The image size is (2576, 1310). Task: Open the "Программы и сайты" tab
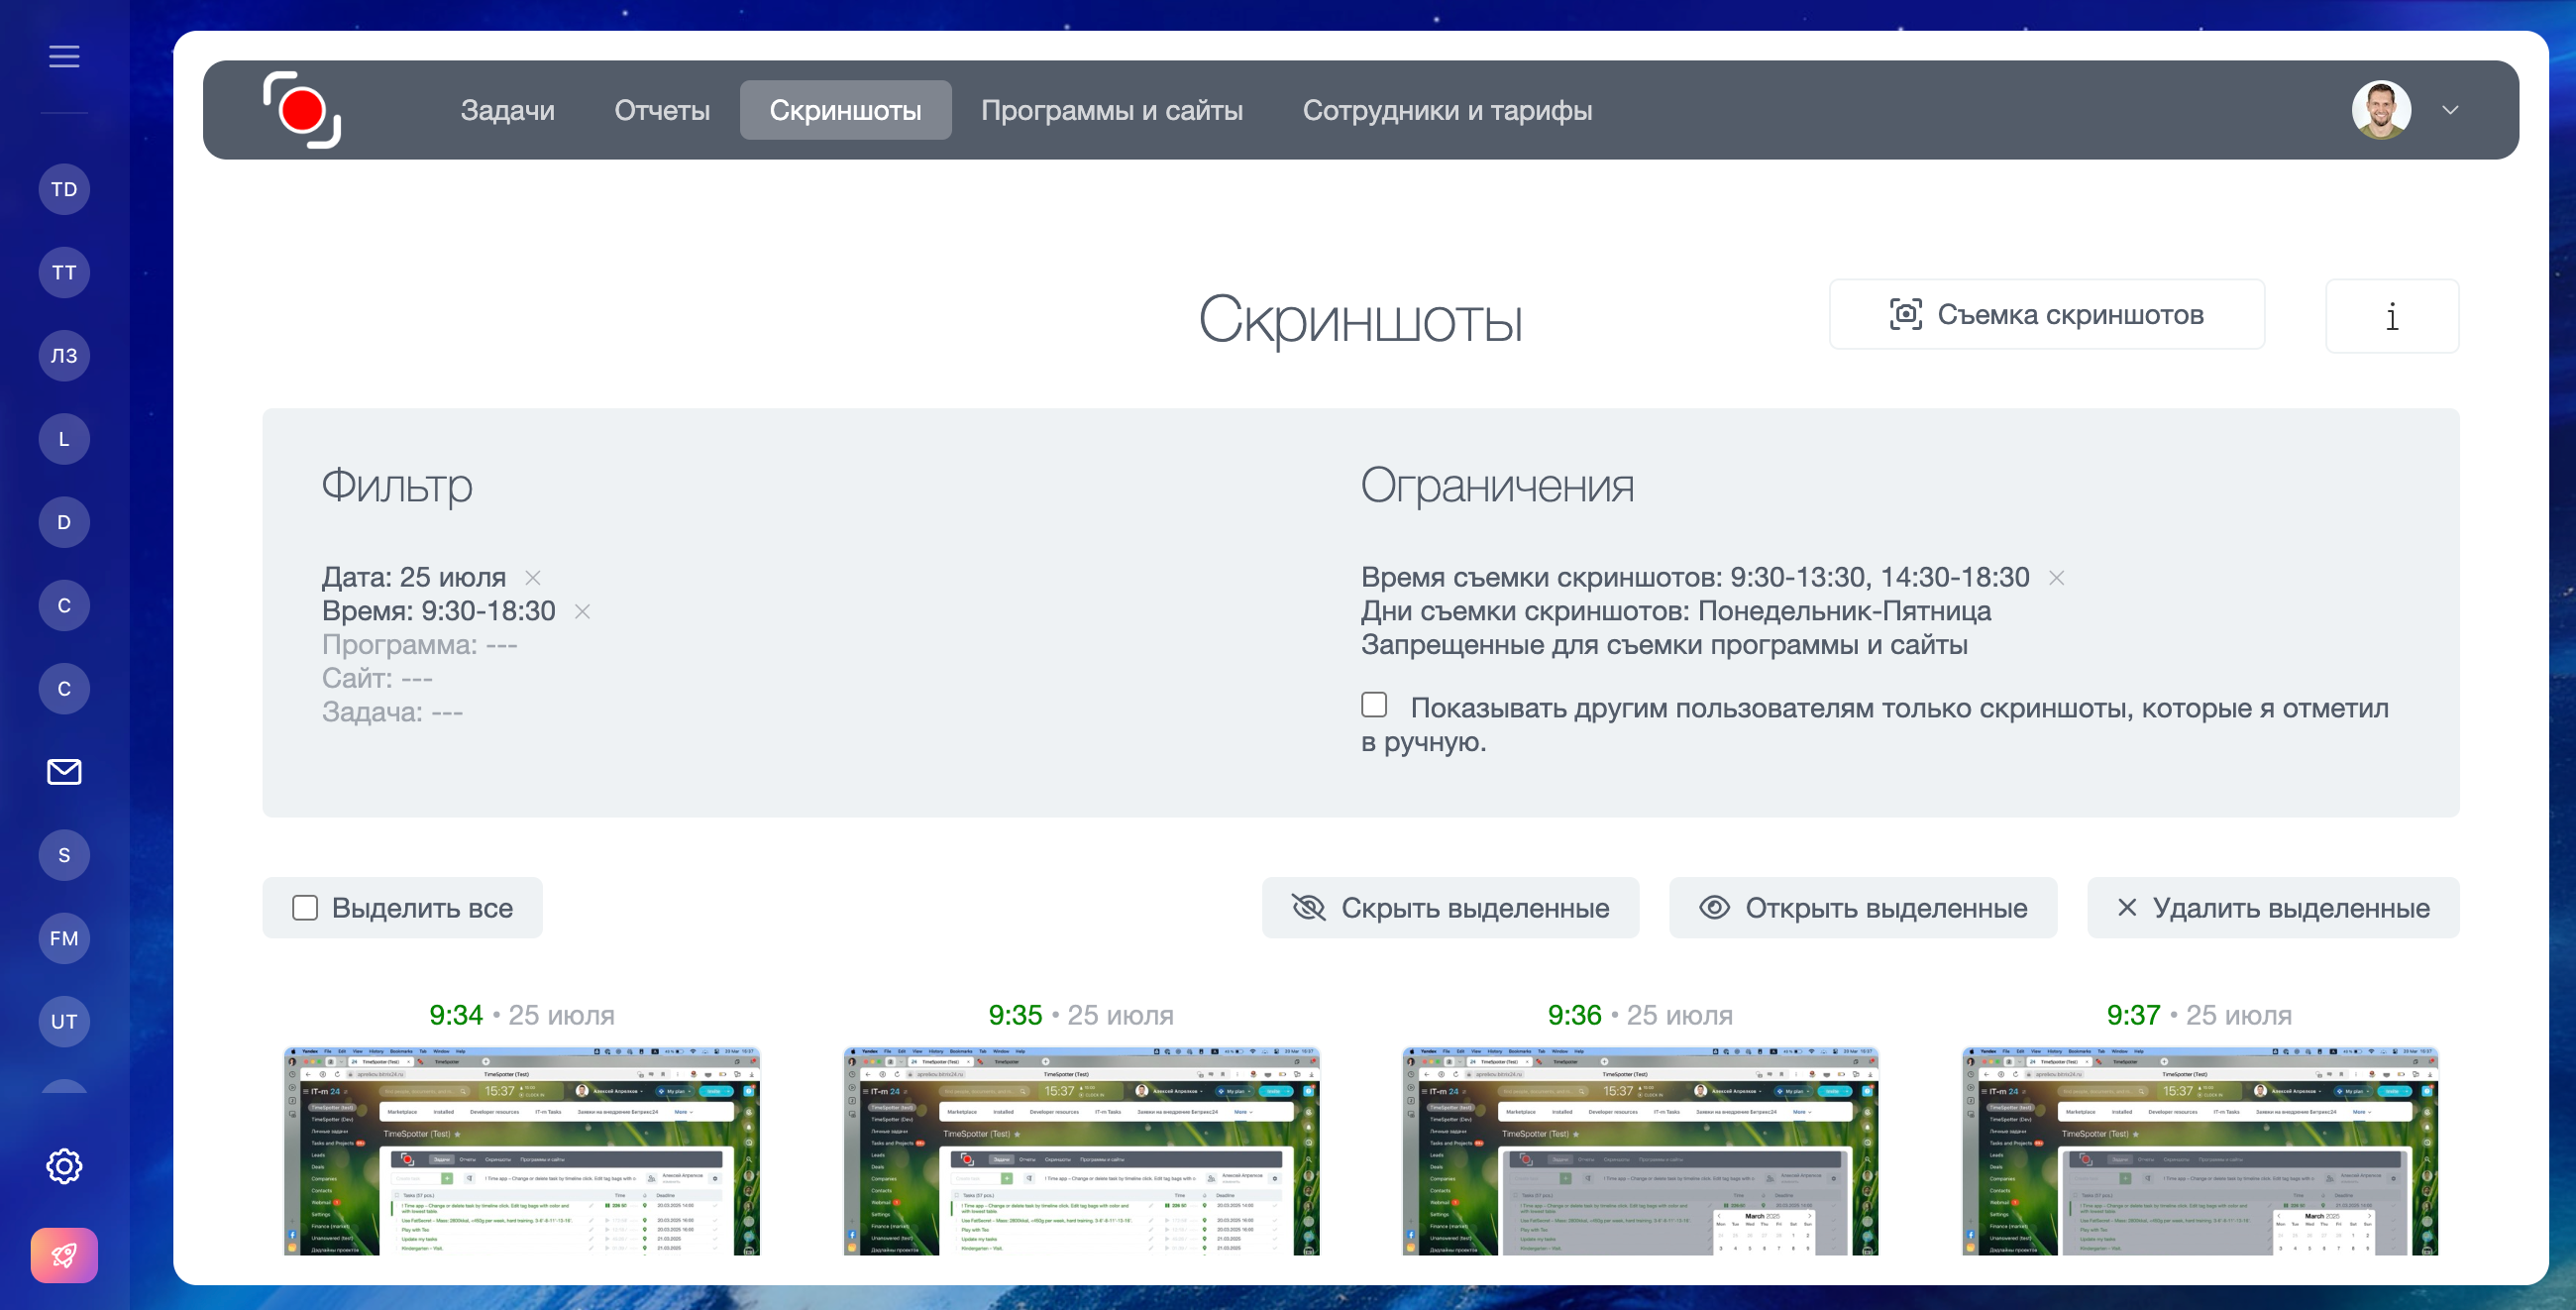[x=1111, y=110]
